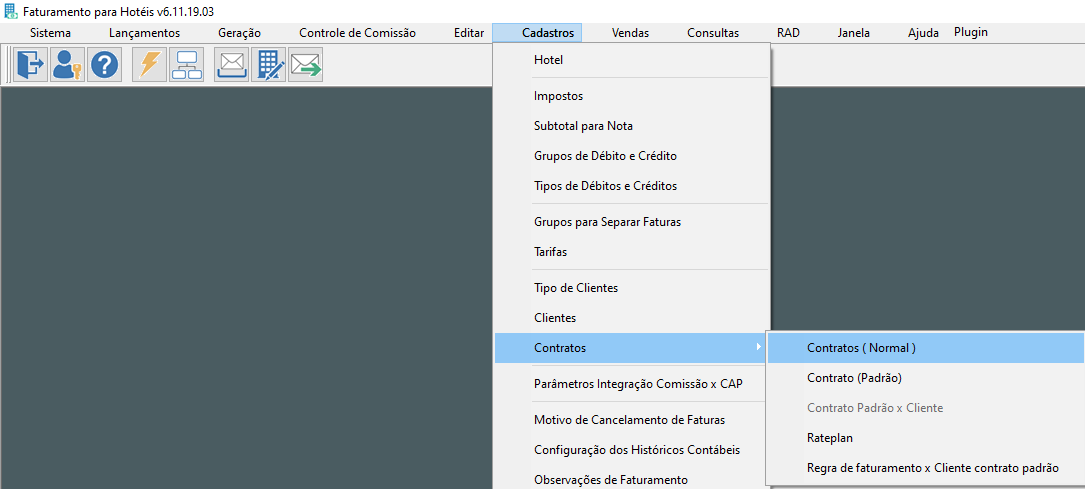Open the Consultas menu
The image size is (1085, 489).
[713, 33]
